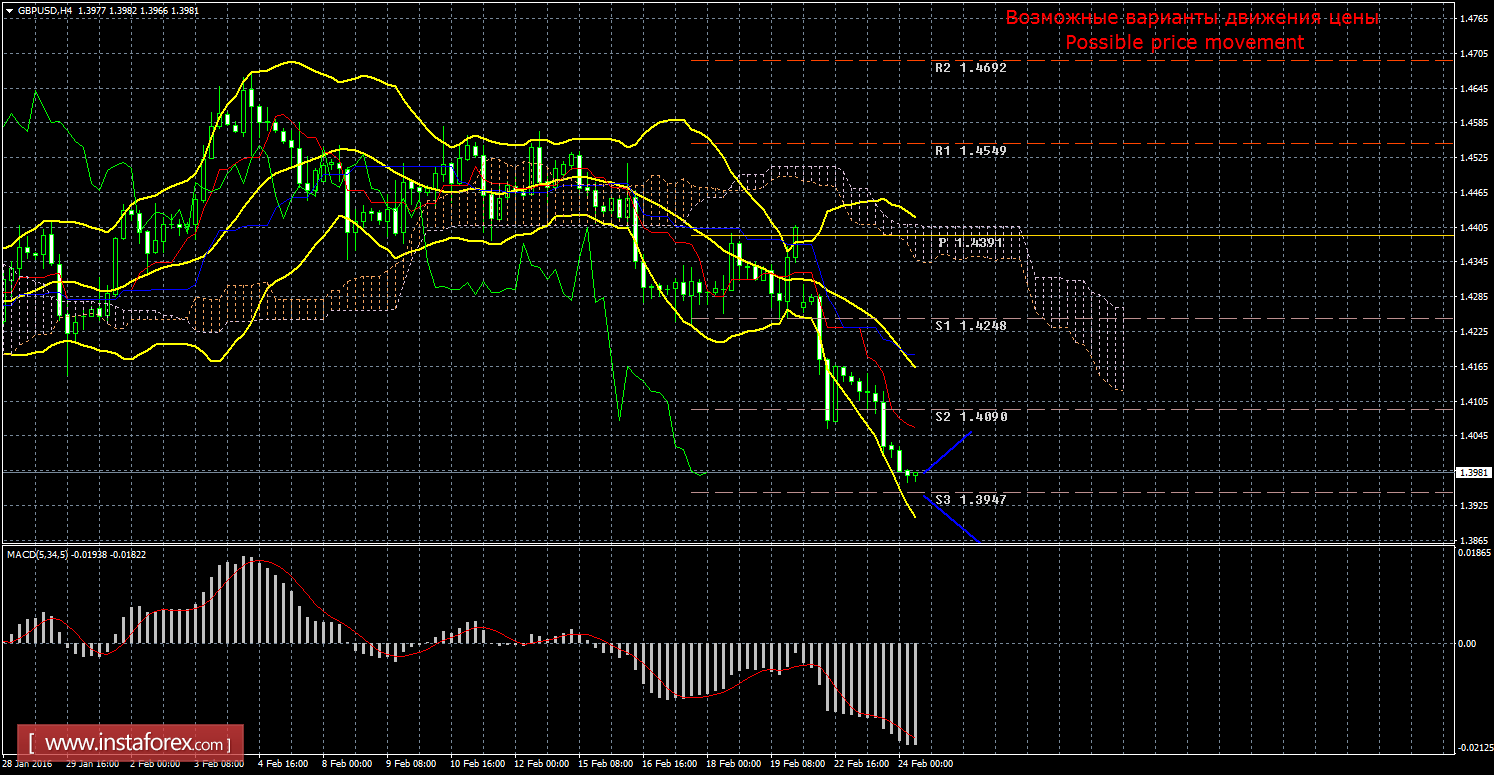Screen dimensions: 1494x775
Task: Click the 1.4765 price axis value
Action: click(1471, 19)
